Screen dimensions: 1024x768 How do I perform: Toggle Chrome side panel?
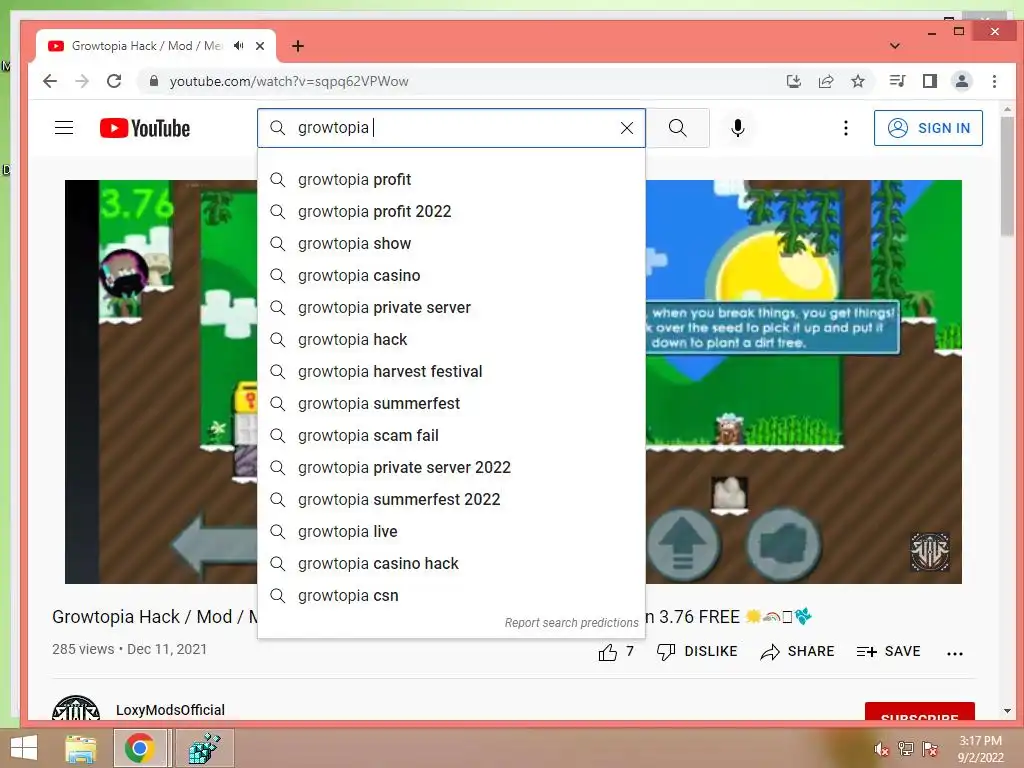[x=930, y=81]
